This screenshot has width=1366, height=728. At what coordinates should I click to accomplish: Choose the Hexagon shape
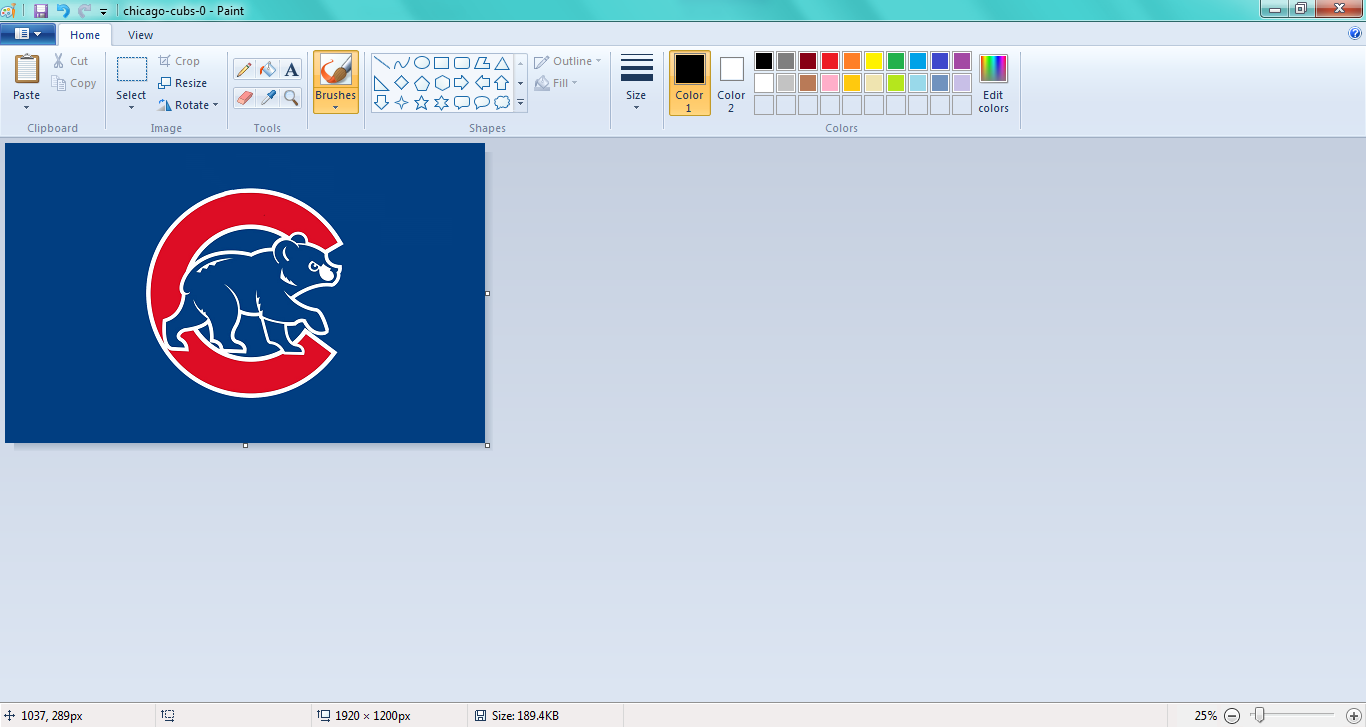point(441,83)
